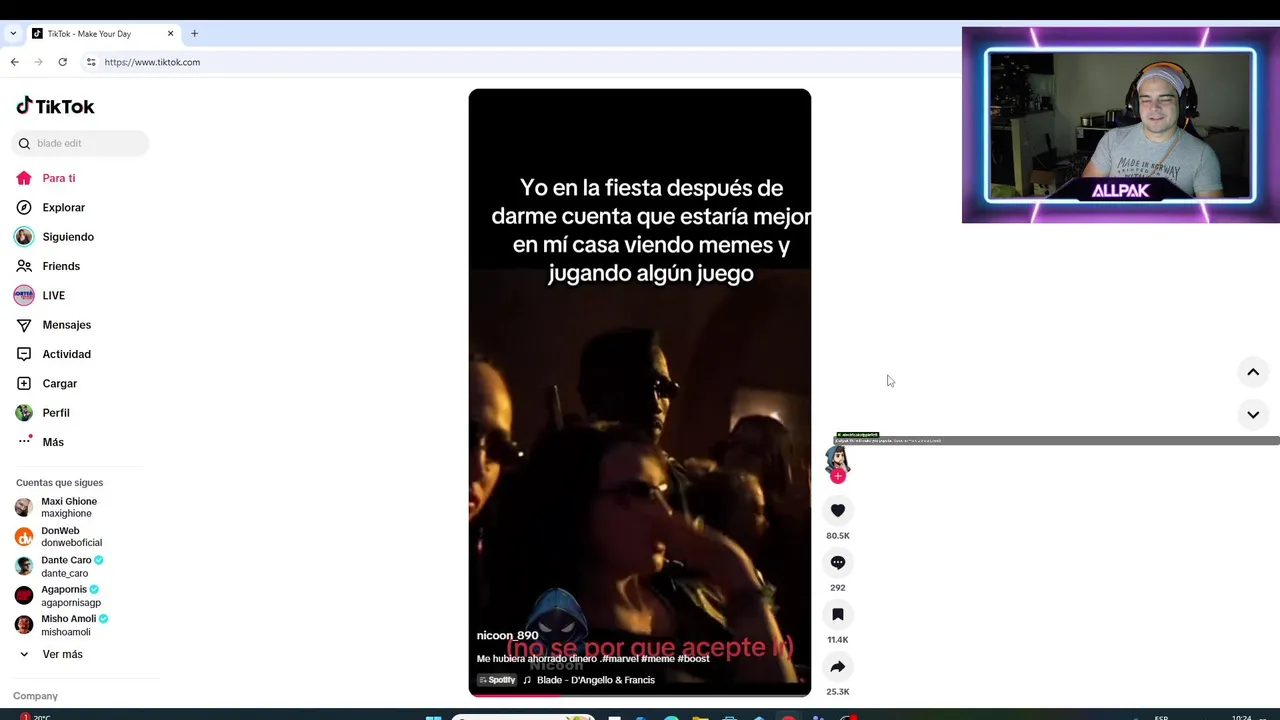The height and width of the screenshot is (720, 1280).
Task: Open the Explorar page
Action: point(63,207)
